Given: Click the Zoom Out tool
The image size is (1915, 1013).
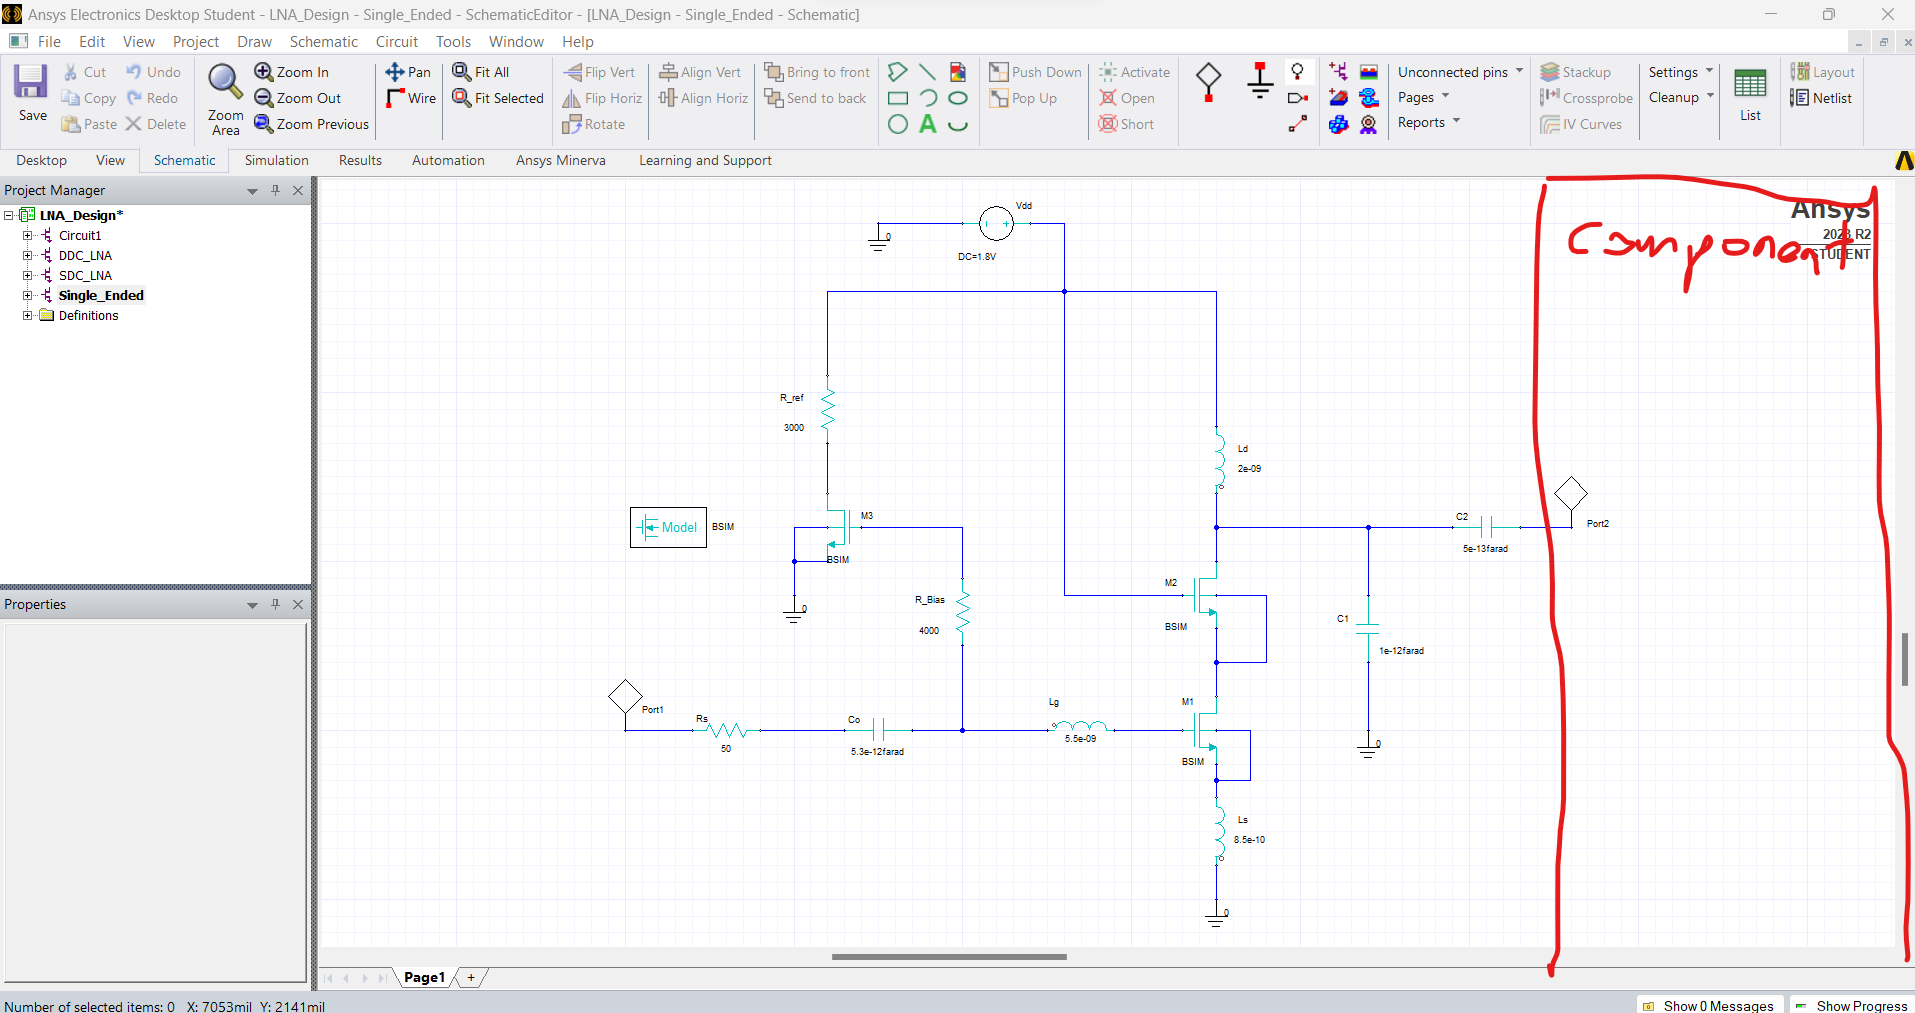Looking at the screenshot, I should click(297, 98).
